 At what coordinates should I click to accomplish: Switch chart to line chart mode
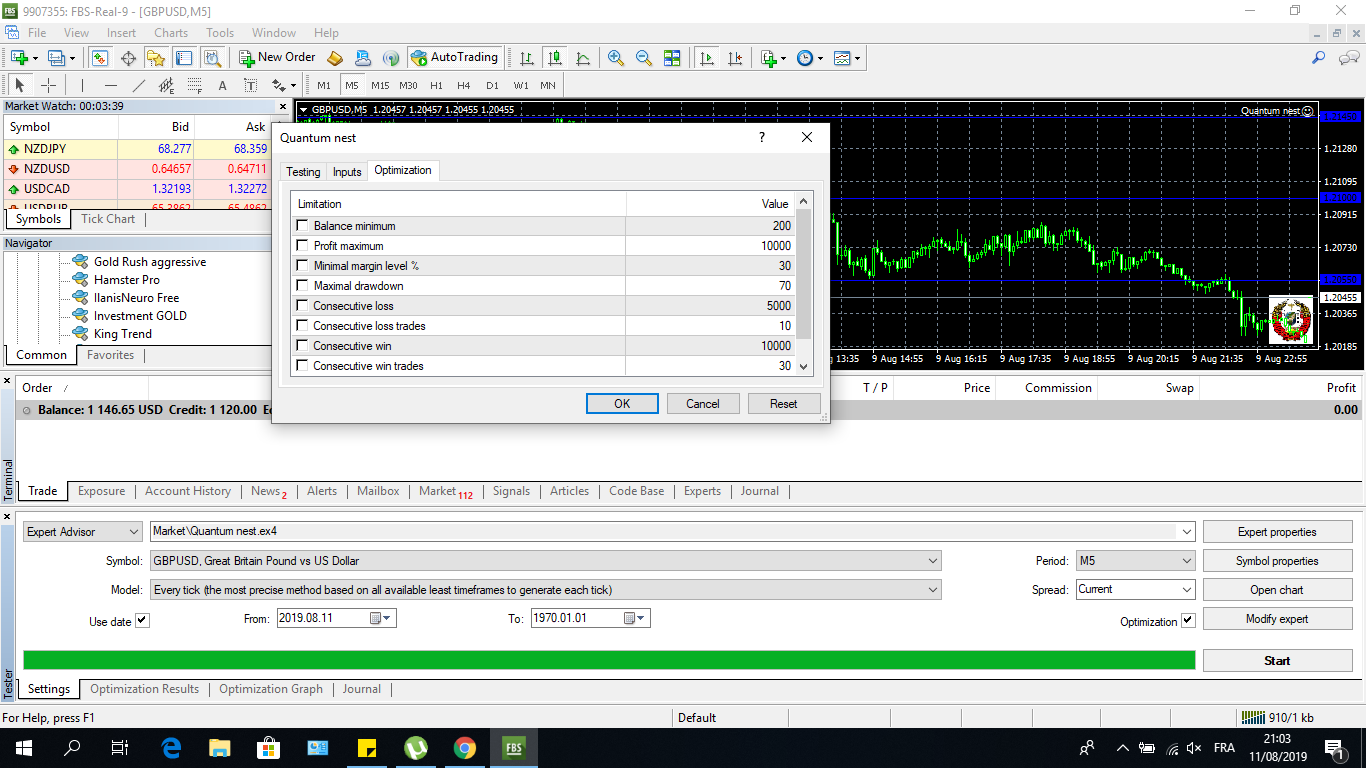pyautogui.click(x=583, y=58)
